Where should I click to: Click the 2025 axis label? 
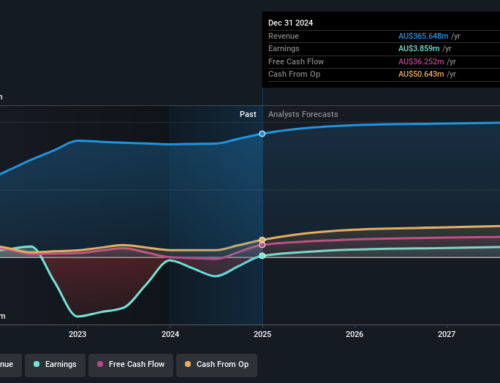[x=262, y=334]
